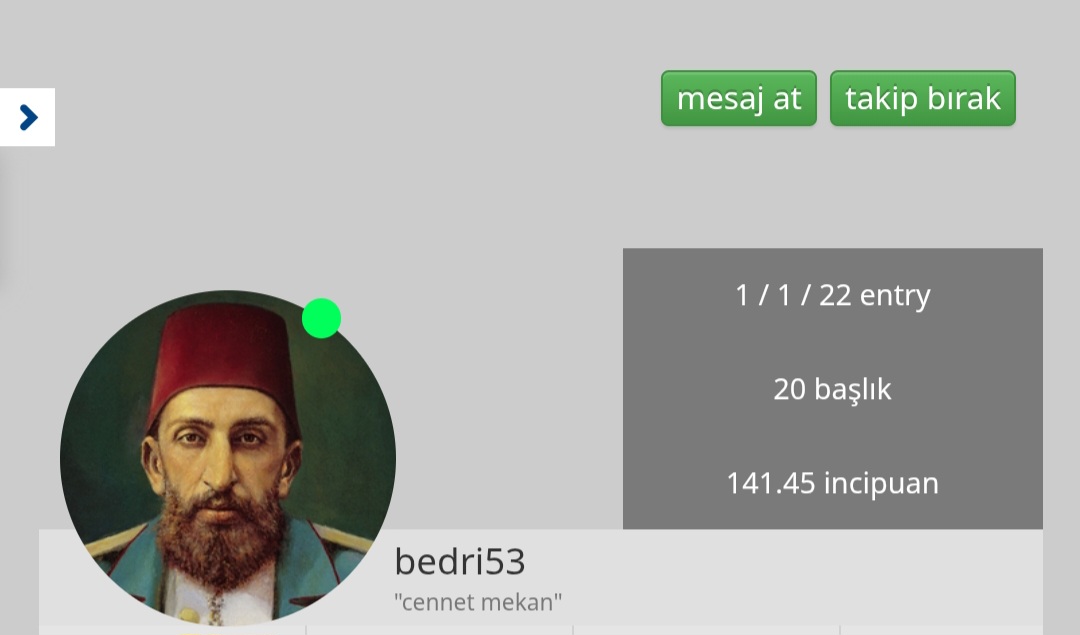Open the fez-wearing portrait avatar
The width and height of the screenshot is (1080, 635).
(x=228, y=457)
